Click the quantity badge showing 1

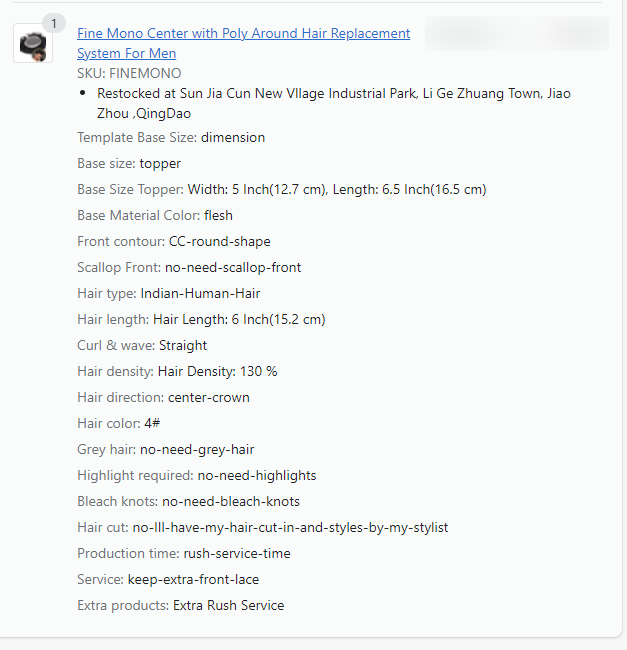52,23
